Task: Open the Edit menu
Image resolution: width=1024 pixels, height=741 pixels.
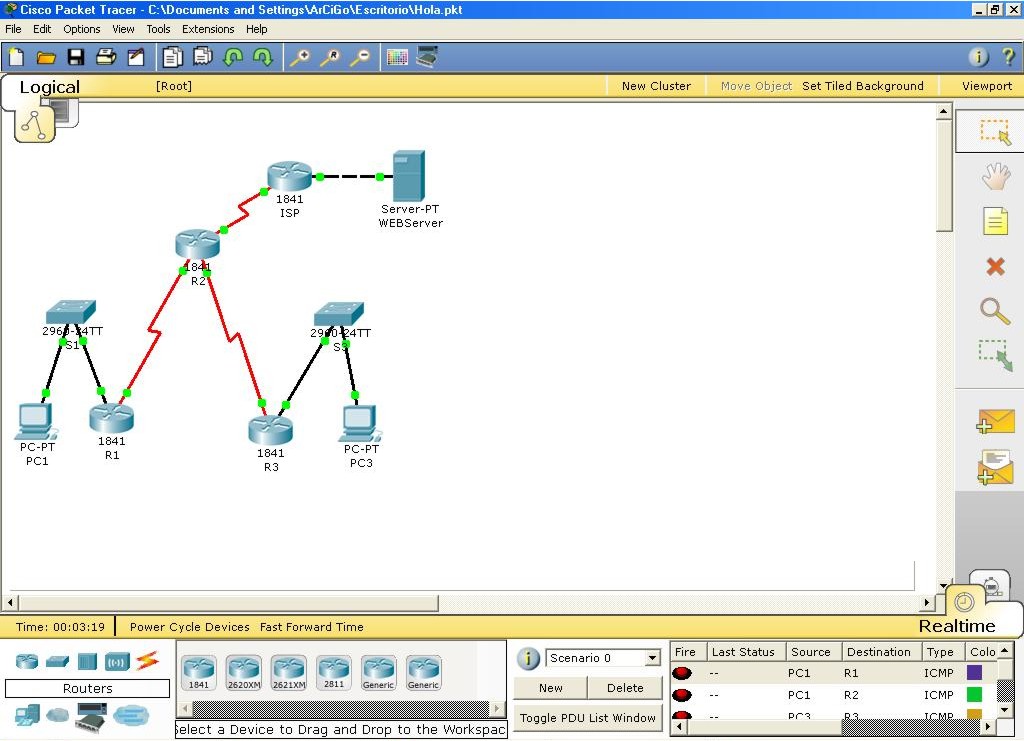Action: 42,29
